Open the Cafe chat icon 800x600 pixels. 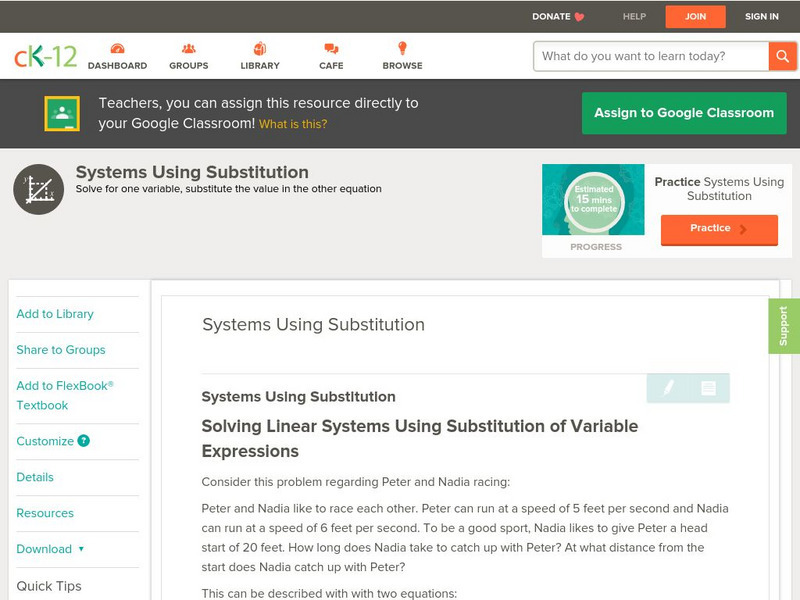click(331, 49)
